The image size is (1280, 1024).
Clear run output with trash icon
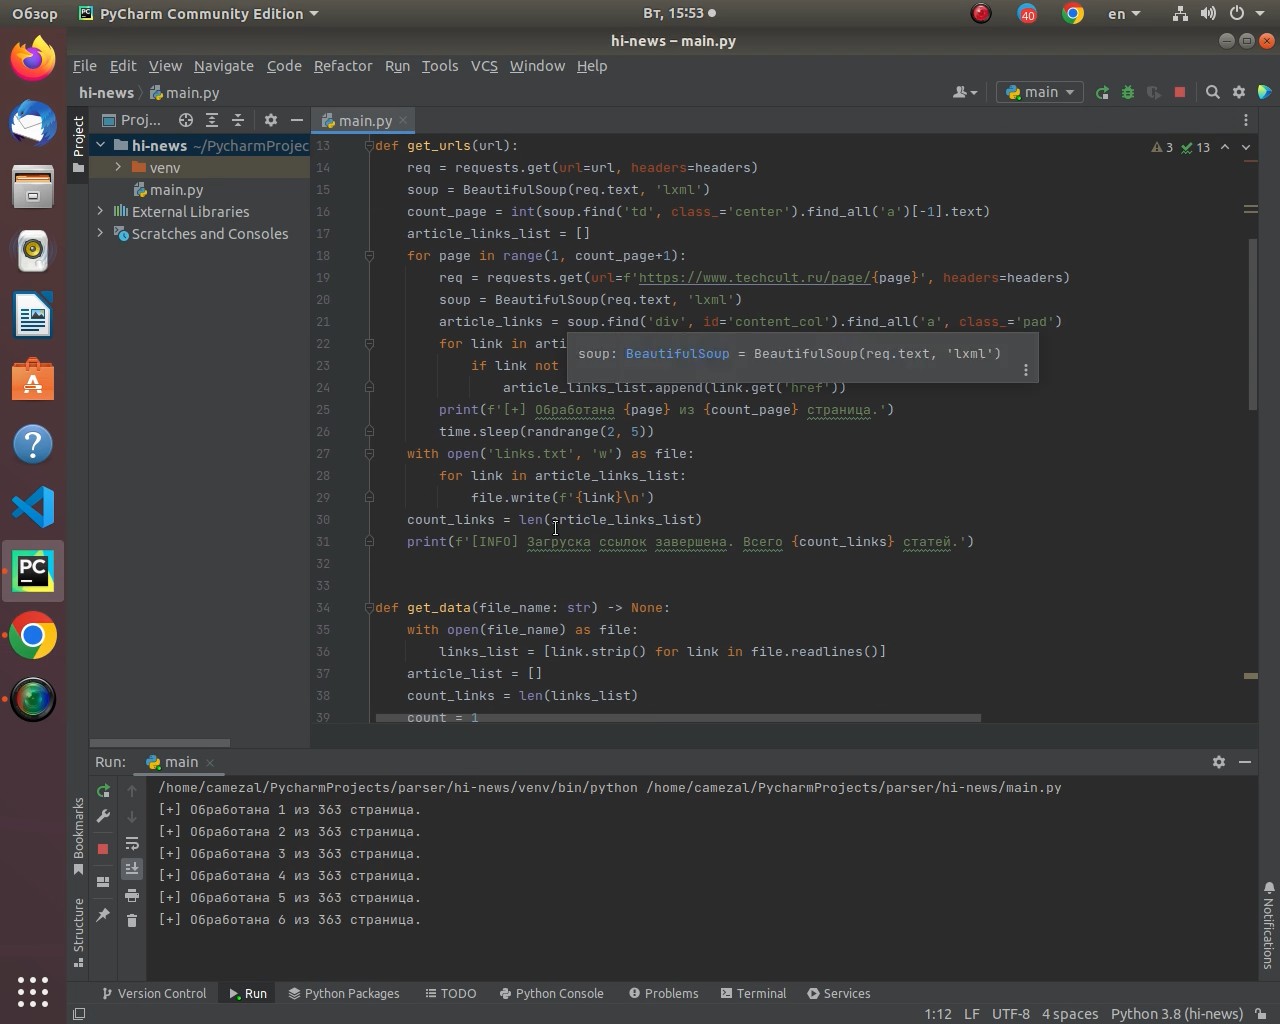pyautogui.click(x=132, y=920)
